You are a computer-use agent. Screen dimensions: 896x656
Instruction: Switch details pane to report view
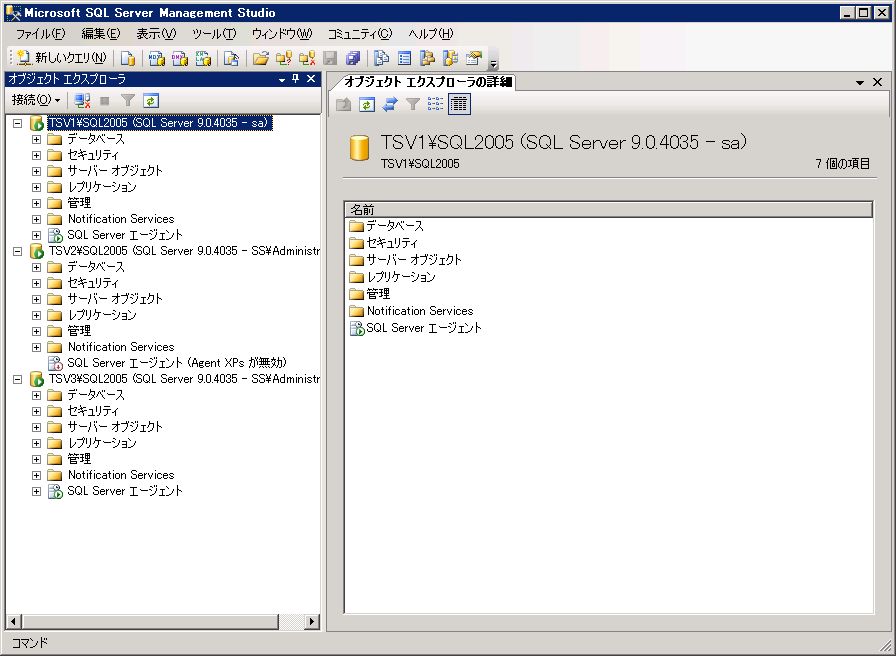click(459, 104)
